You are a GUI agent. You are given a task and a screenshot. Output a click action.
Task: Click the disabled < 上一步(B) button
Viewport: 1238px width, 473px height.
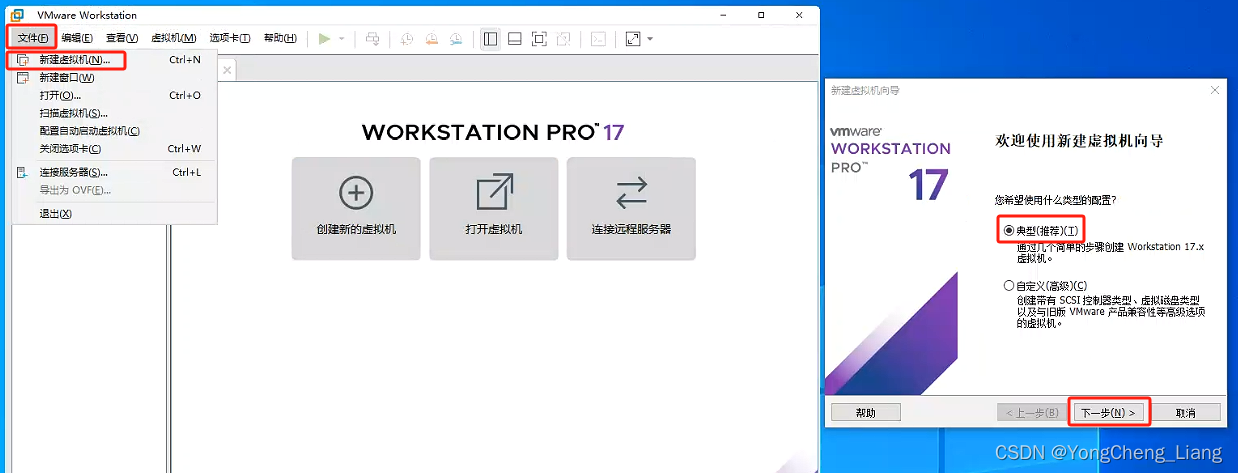tap(1031, 412)
